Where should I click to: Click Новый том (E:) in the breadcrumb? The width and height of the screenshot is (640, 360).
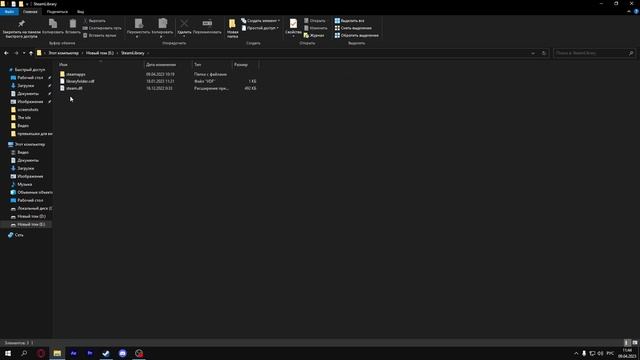coord(100,53)
